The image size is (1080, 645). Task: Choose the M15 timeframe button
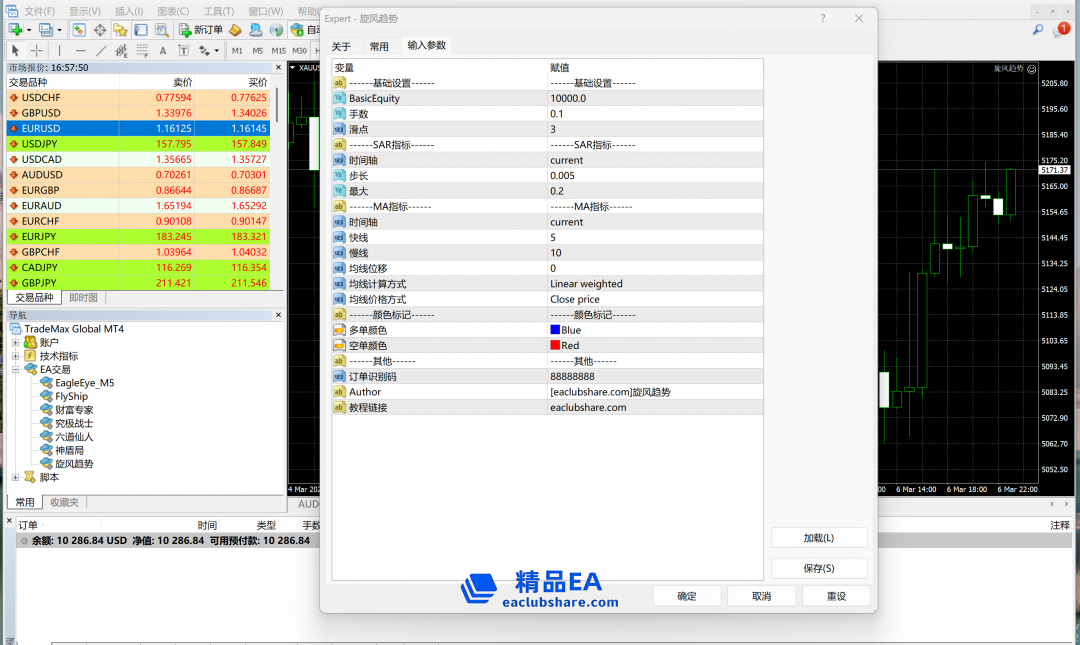[x=277, y=50]
